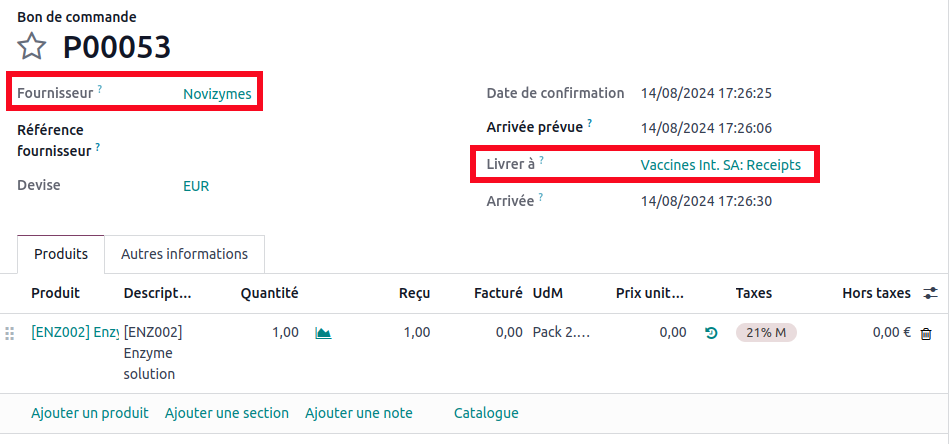Click Ajouter une section link
This screenshot has height=444, width=949.
tap(227, 413)
